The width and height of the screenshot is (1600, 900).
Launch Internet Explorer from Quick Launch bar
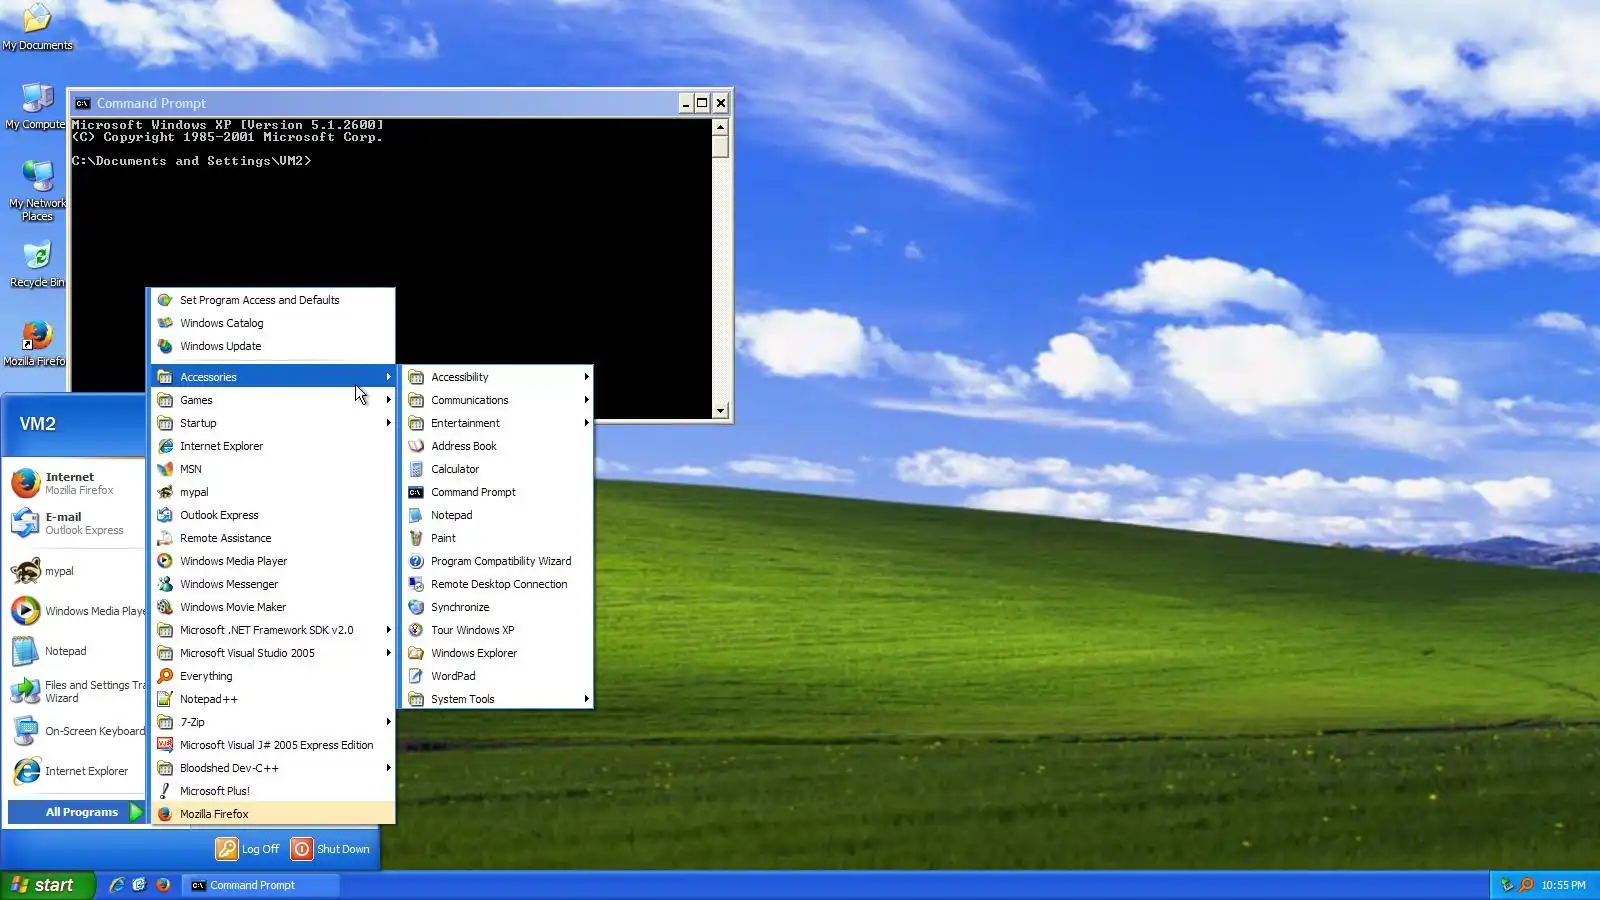pyautogui.click(x=117, y=885)
